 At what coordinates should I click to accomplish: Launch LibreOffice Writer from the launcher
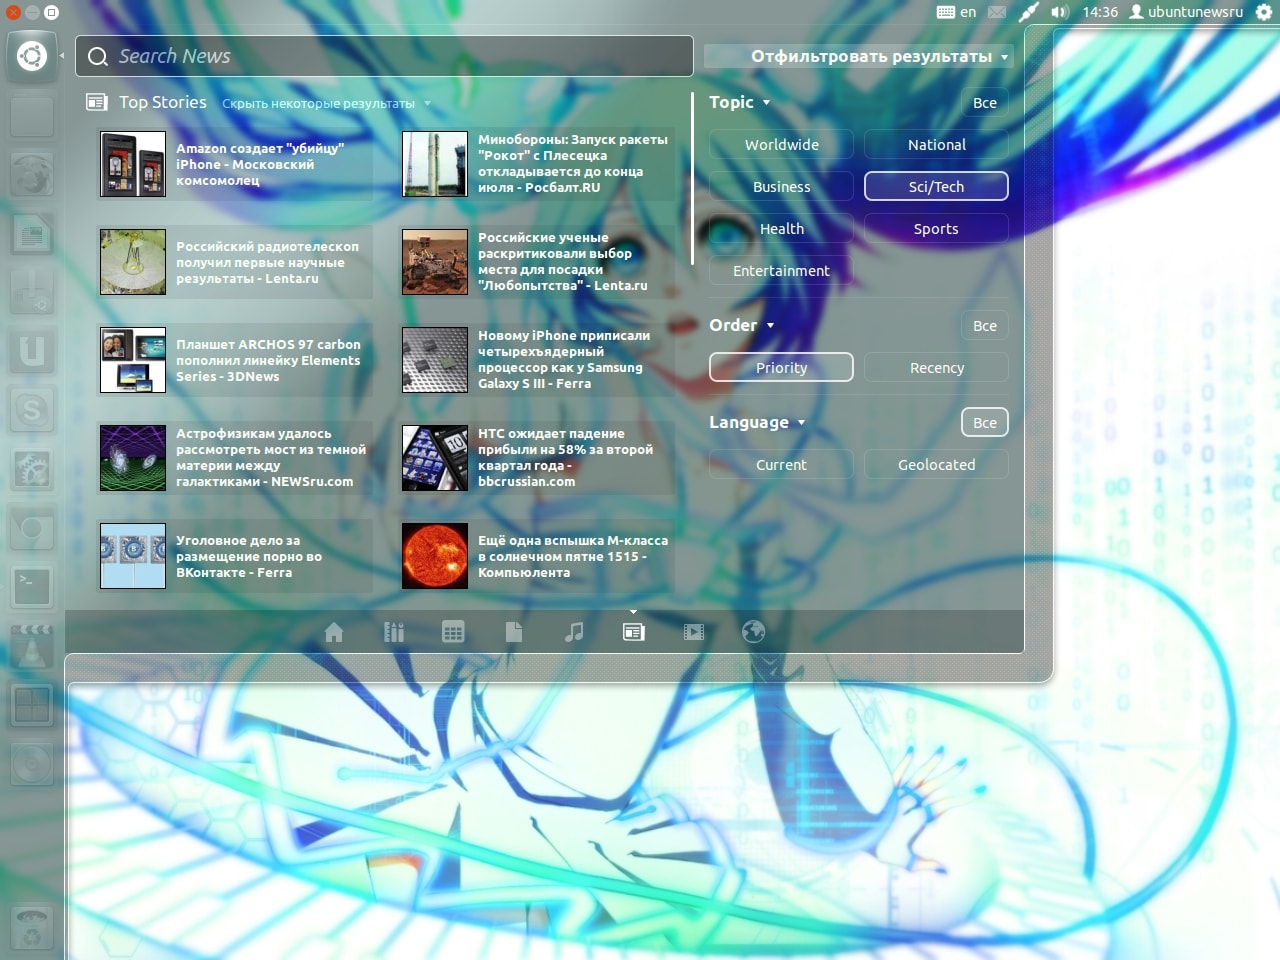[x=32, y=234]
